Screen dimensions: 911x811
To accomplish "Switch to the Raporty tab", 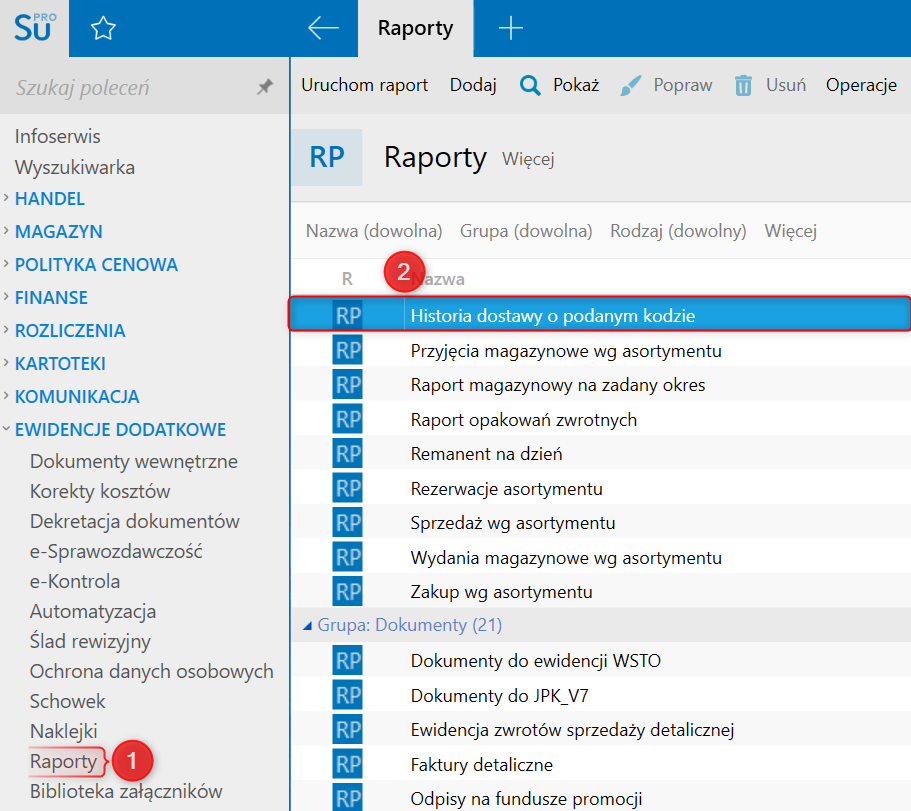I will pos(415,29).
